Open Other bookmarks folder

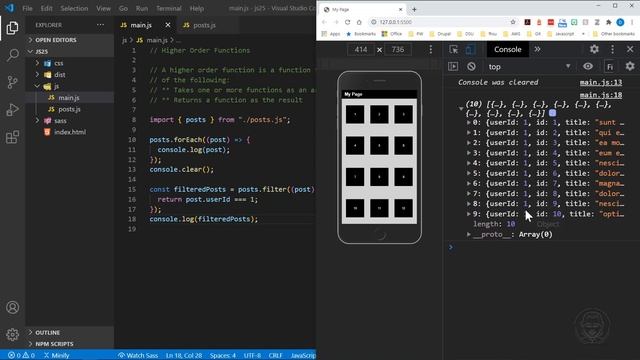[x=613, y=34]
